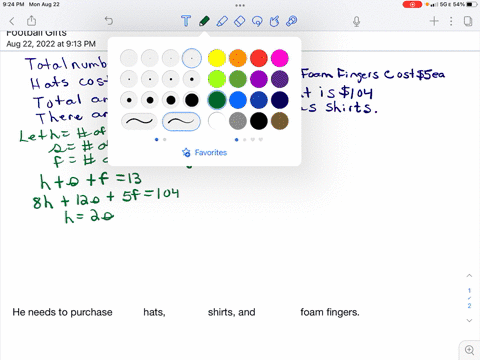Viewport: 480px width, 360px height.
Task: Jump to next page with down chevron
Action: (x=469, y=321)
